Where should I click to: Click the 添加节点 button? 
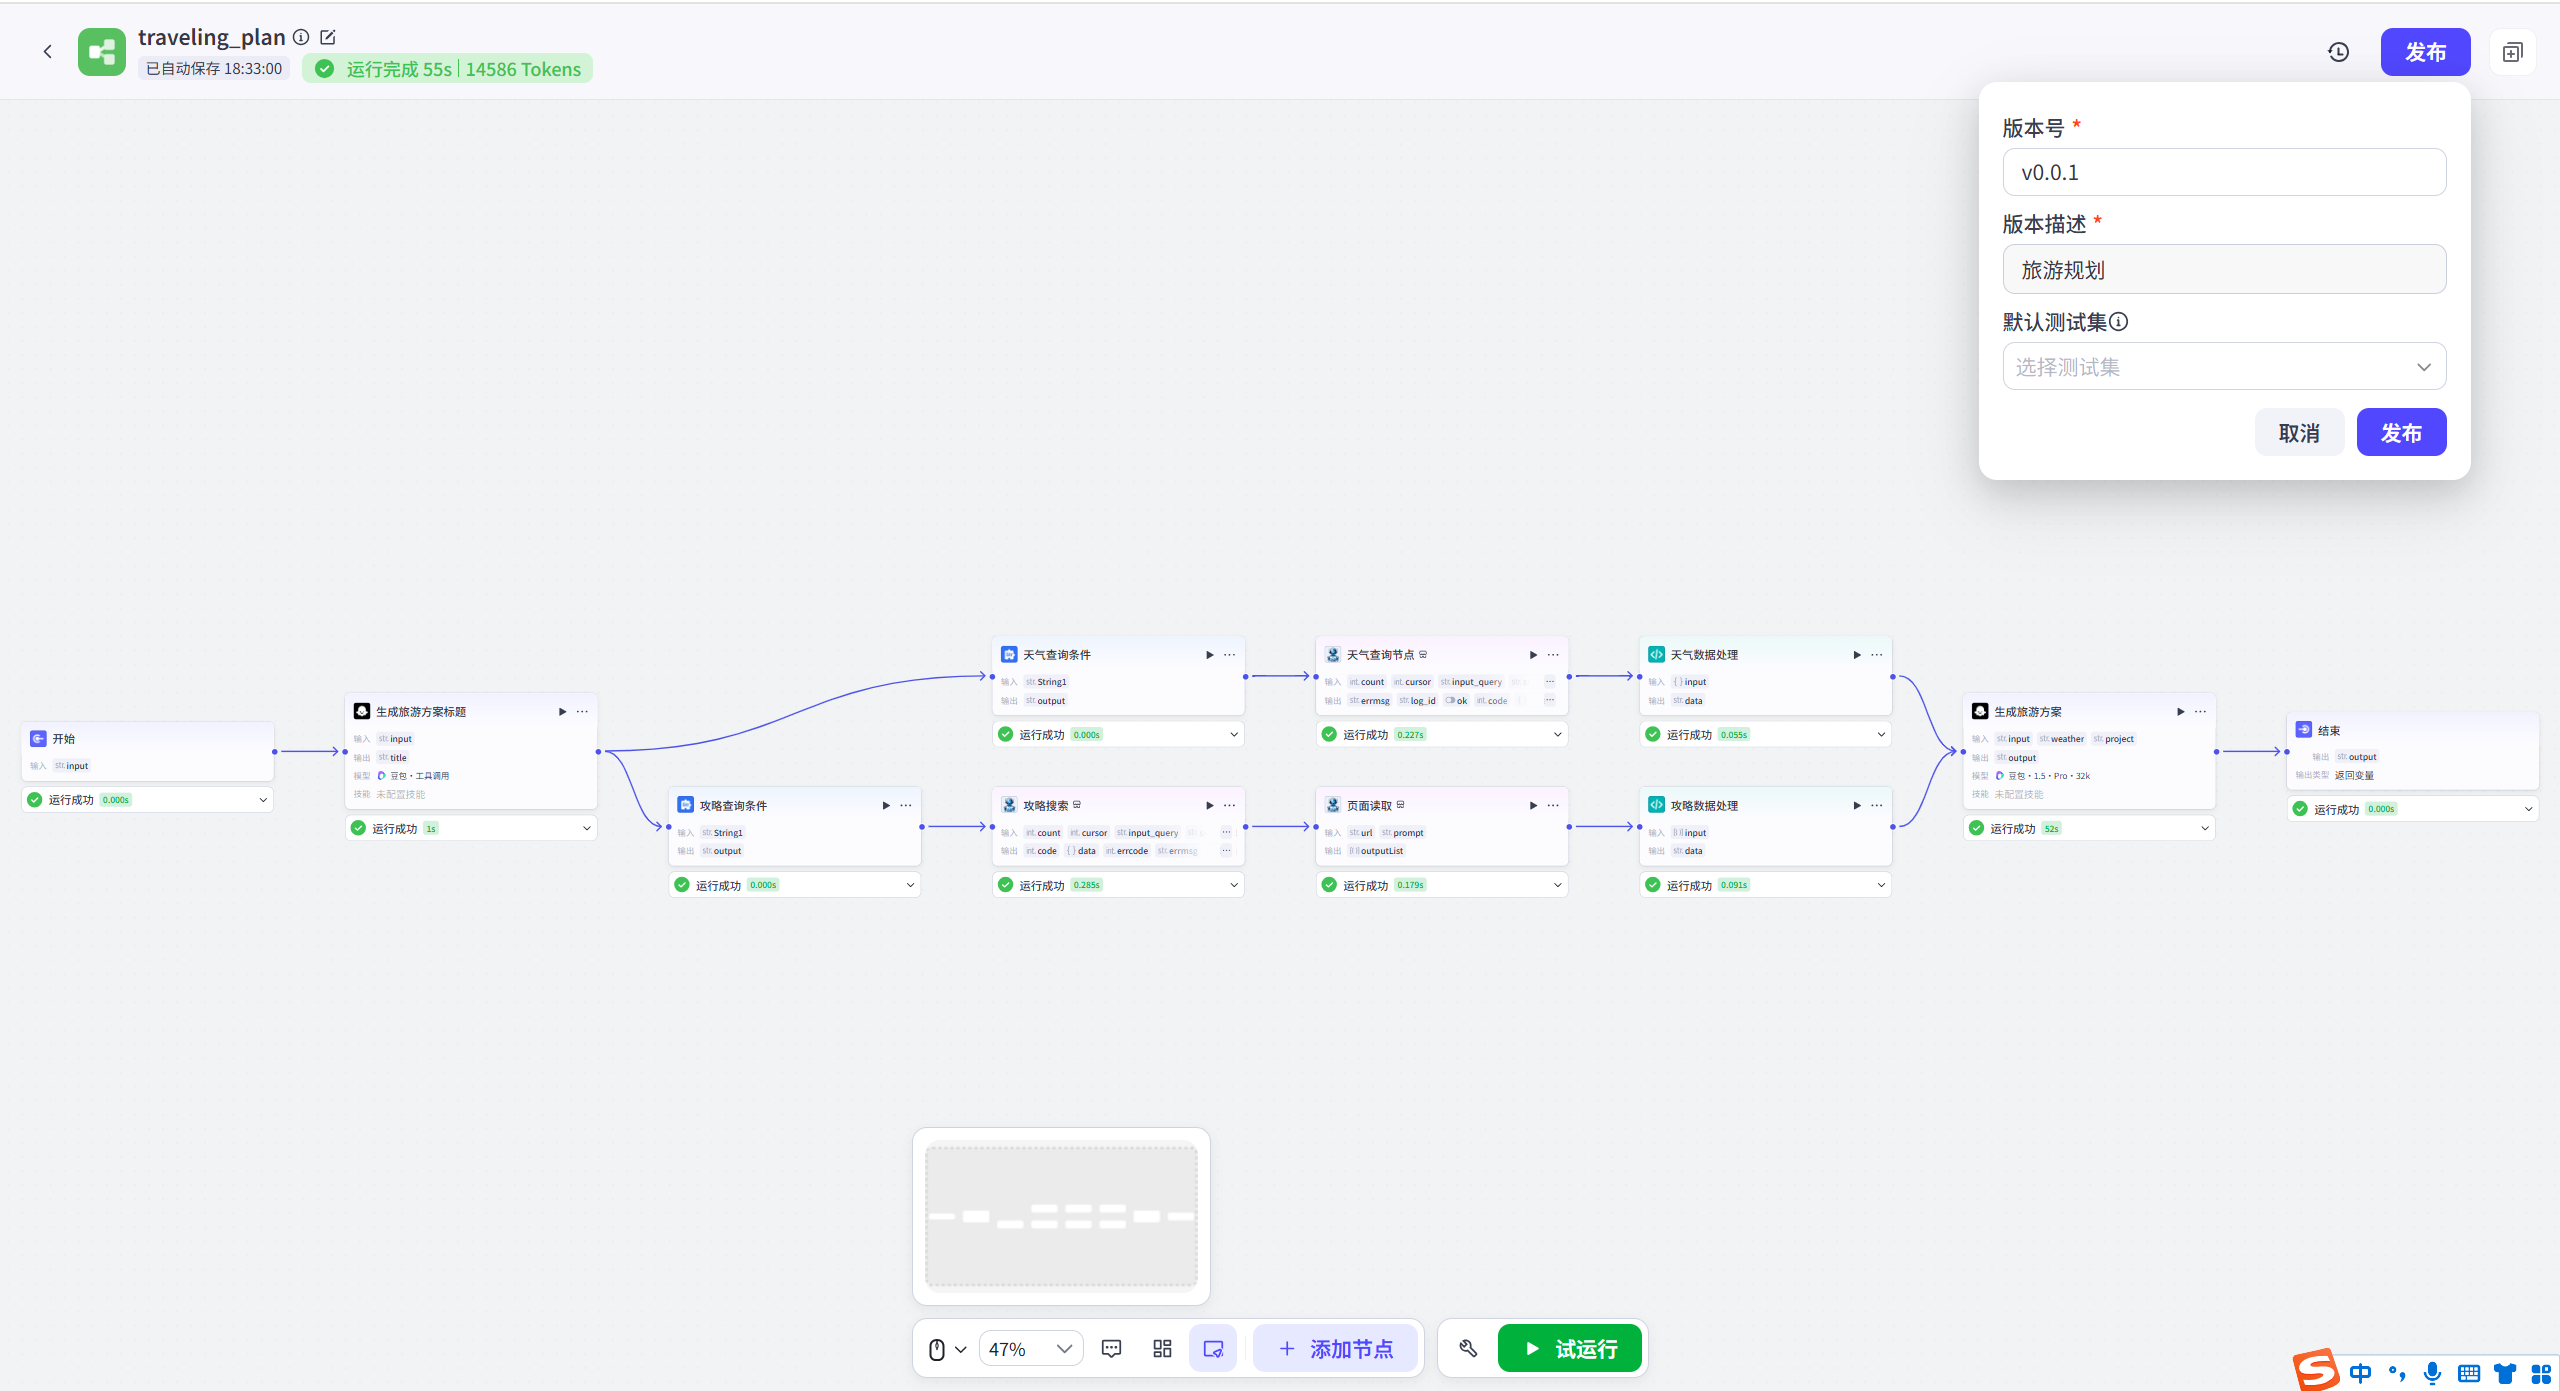coord(1336,1349)
